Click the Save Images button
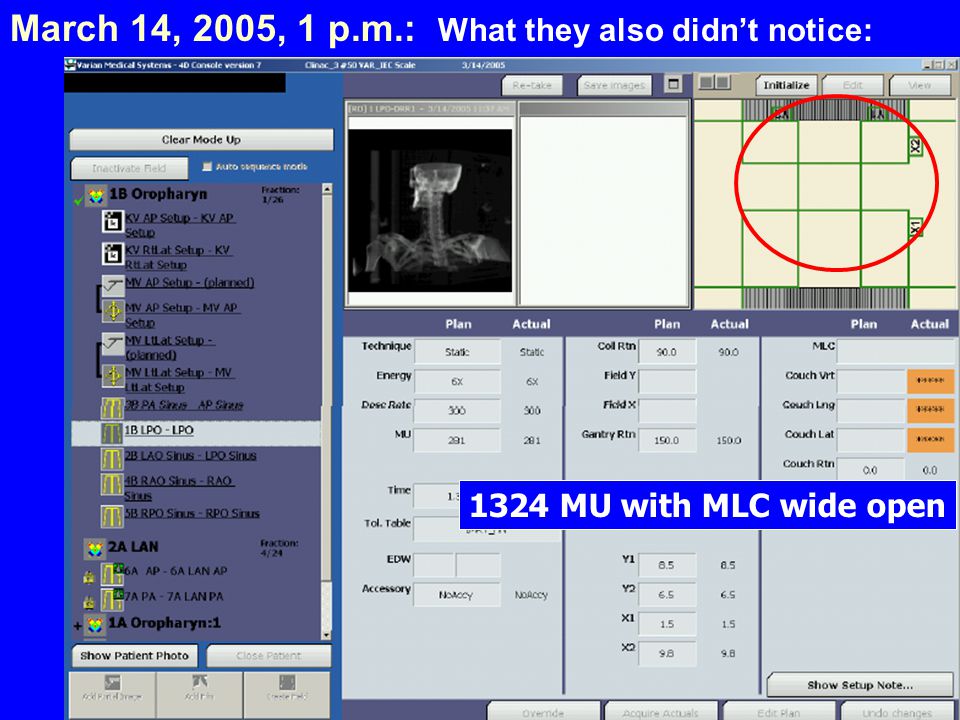This screenshot has height=720, width=960. pos(614,85)
